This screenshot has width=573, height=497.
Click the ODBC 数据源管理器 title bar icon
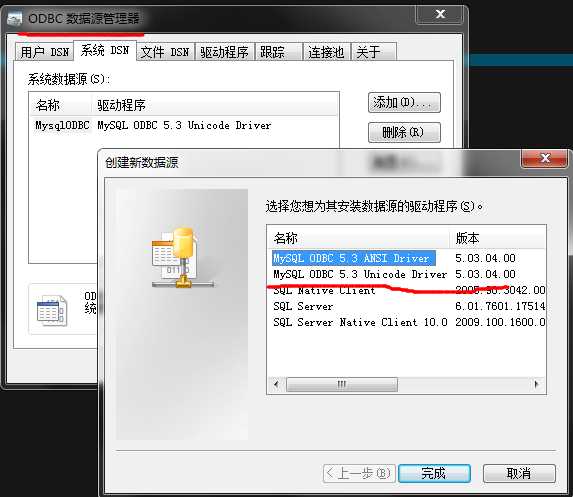point(15,19)
